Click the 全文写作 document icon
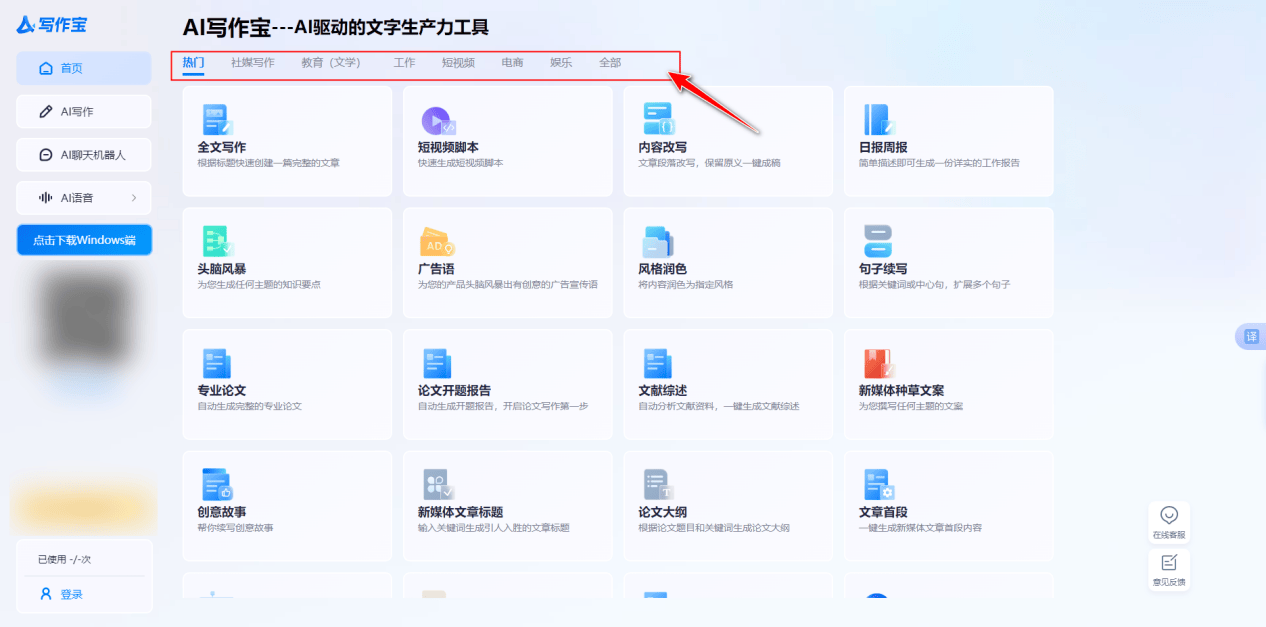The height and width of the screenshot is (627, 1266). [217, 120]
